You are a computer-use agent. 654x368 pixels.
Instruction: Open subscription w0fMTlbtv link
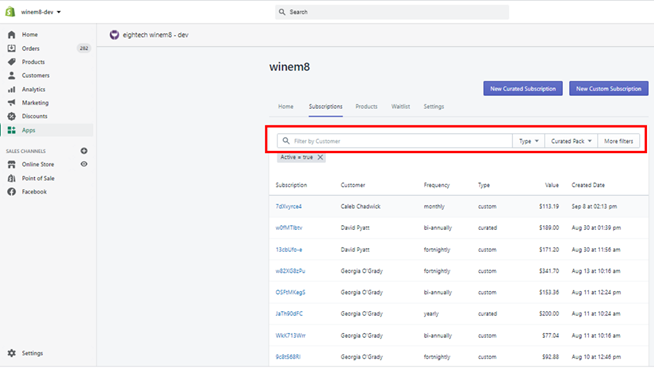(x=289, y=228)
